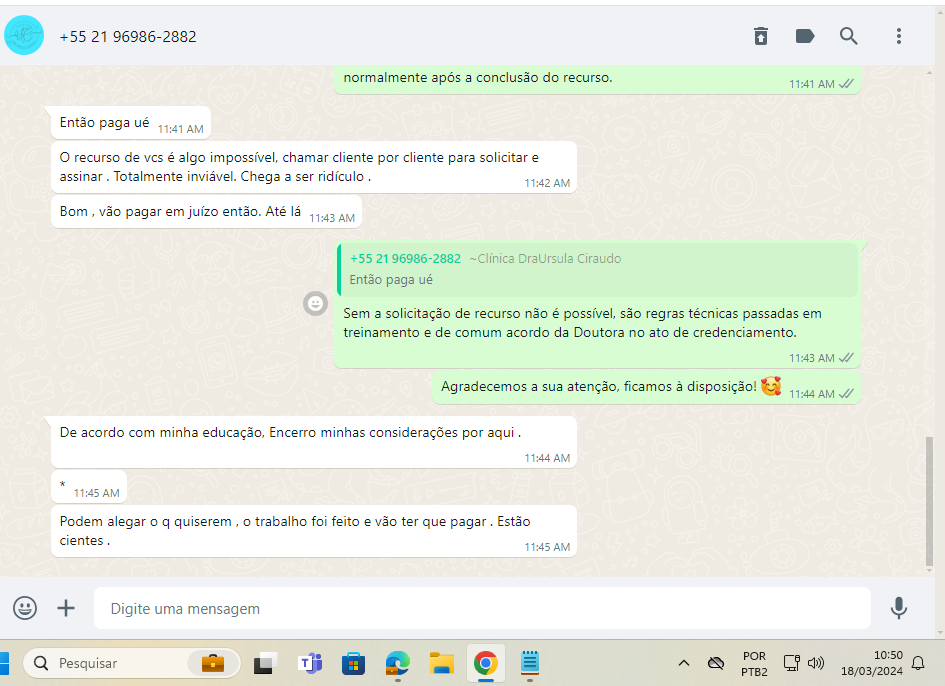The width and height of the screenshot is (945, 686).
Task: Open the contact profile picture
Action: pyautogui.click(x=24, y=36)
